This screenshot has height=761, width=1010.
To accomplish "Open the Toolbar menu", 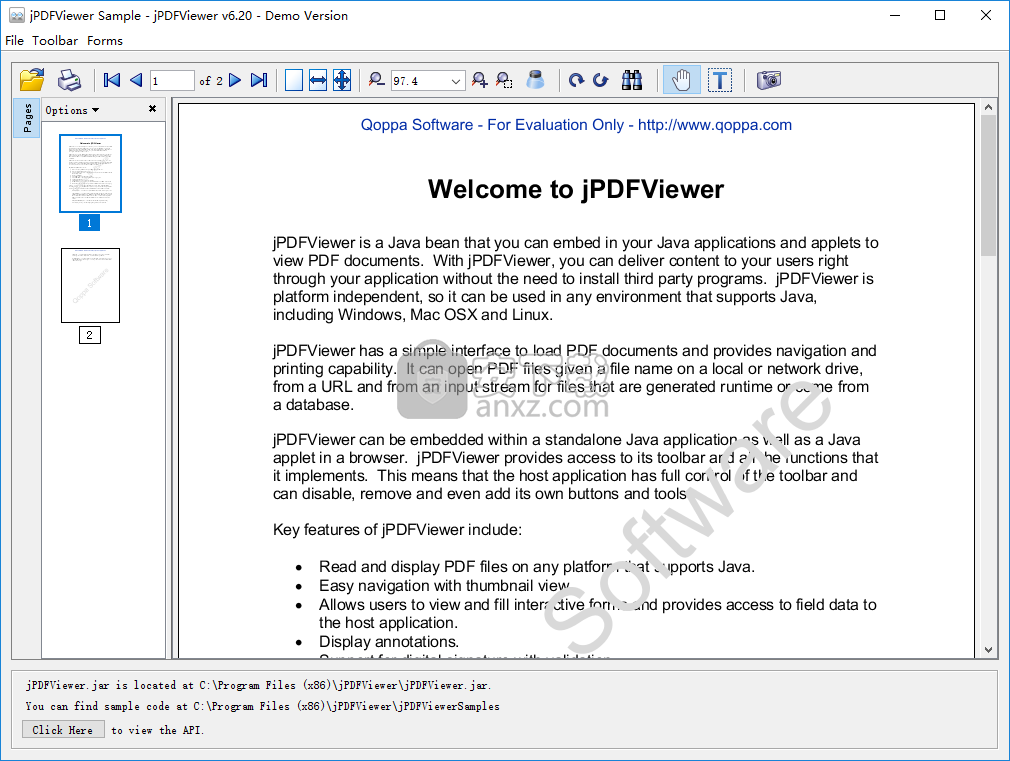I will pos(55,41).
